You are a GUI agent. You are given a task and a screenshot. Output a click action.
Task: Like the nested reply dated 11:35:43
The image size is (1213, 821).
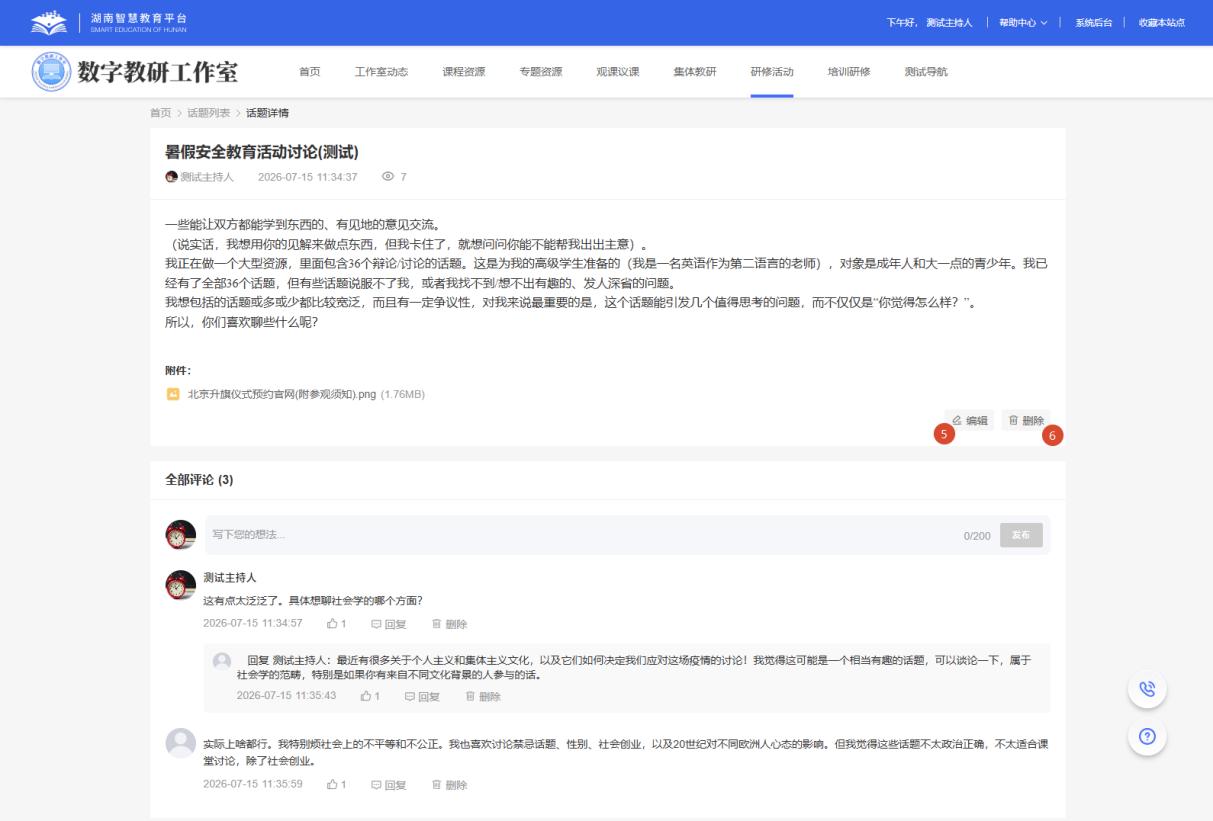click(370, 696)
